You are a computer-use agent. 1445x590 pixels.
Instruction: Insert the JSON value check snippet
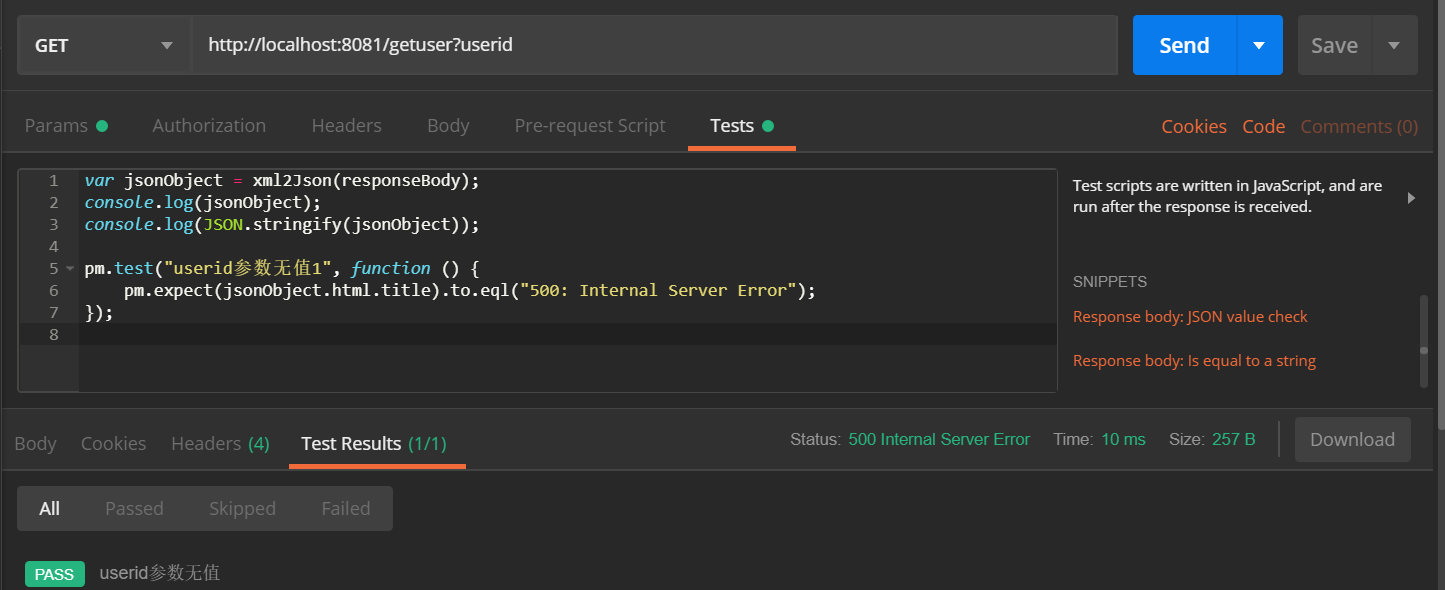tap(1190, 317)
